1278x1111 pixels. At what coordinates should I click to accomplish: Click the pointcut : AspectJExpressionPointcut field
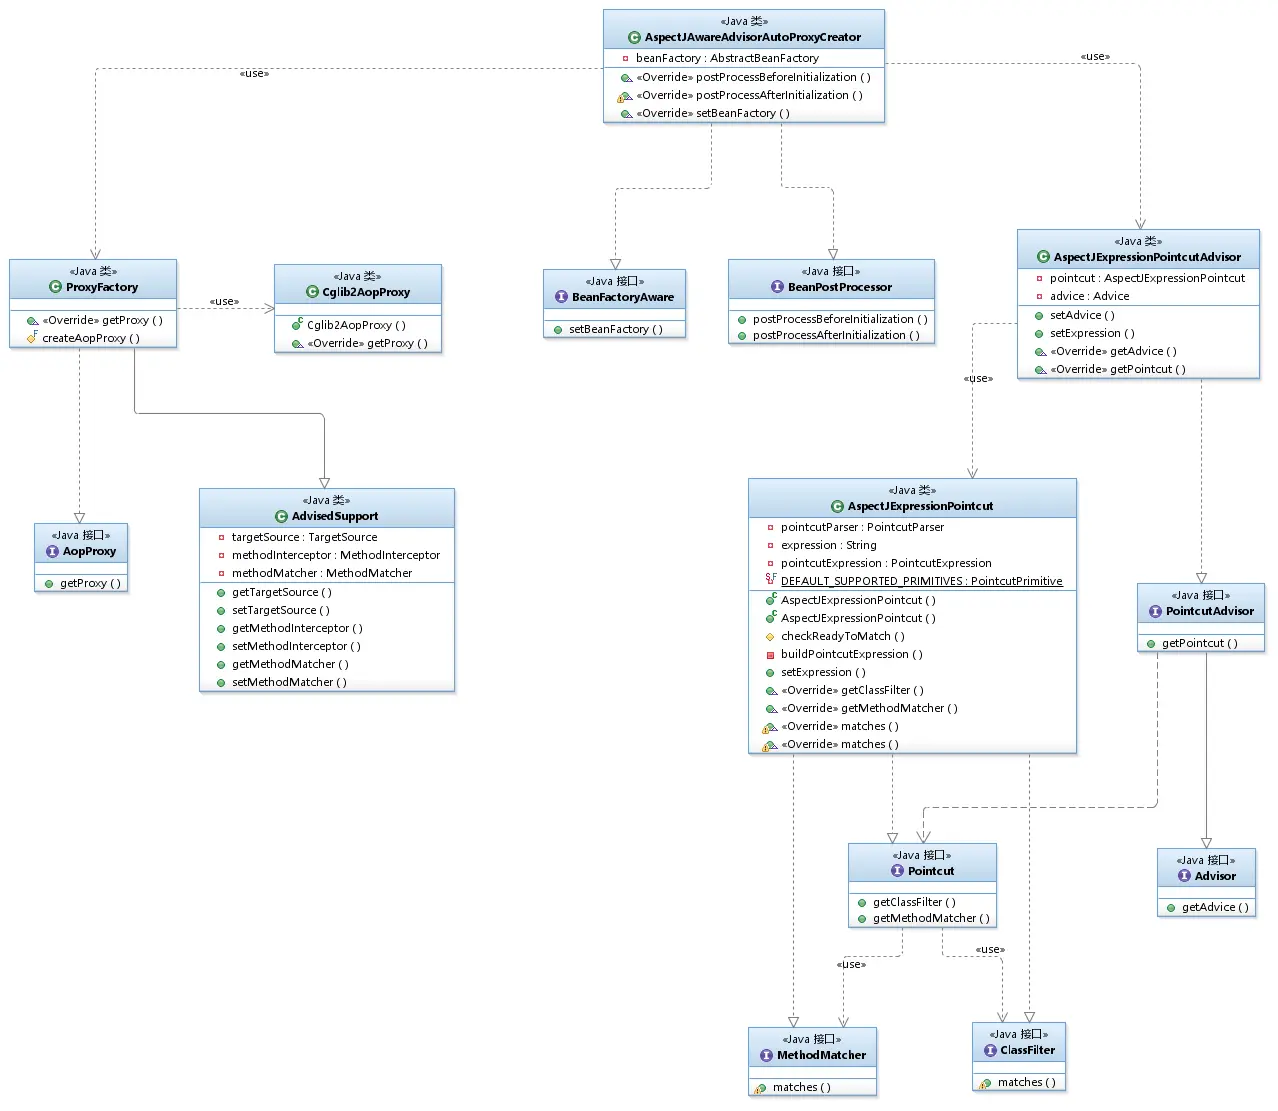click(x=1147, y=278)
